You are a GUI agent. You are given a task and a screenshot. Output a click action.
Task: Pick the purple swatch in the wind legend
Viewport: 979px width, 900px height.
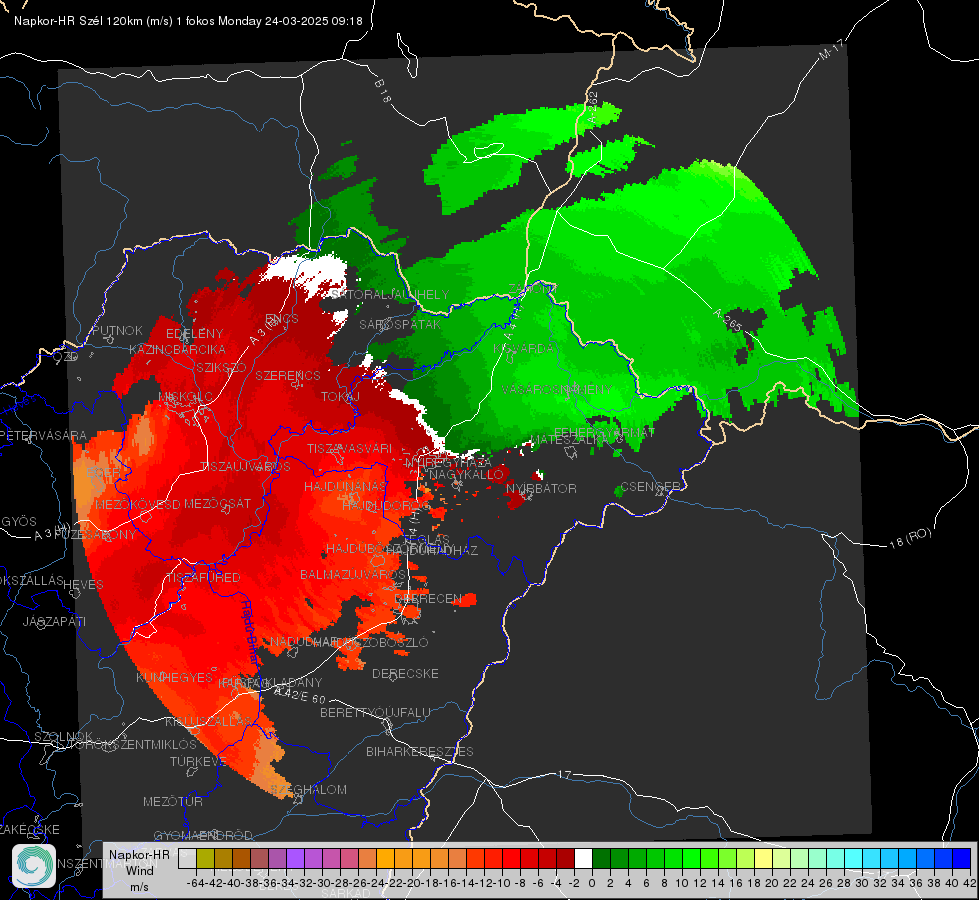pos(295,859)
